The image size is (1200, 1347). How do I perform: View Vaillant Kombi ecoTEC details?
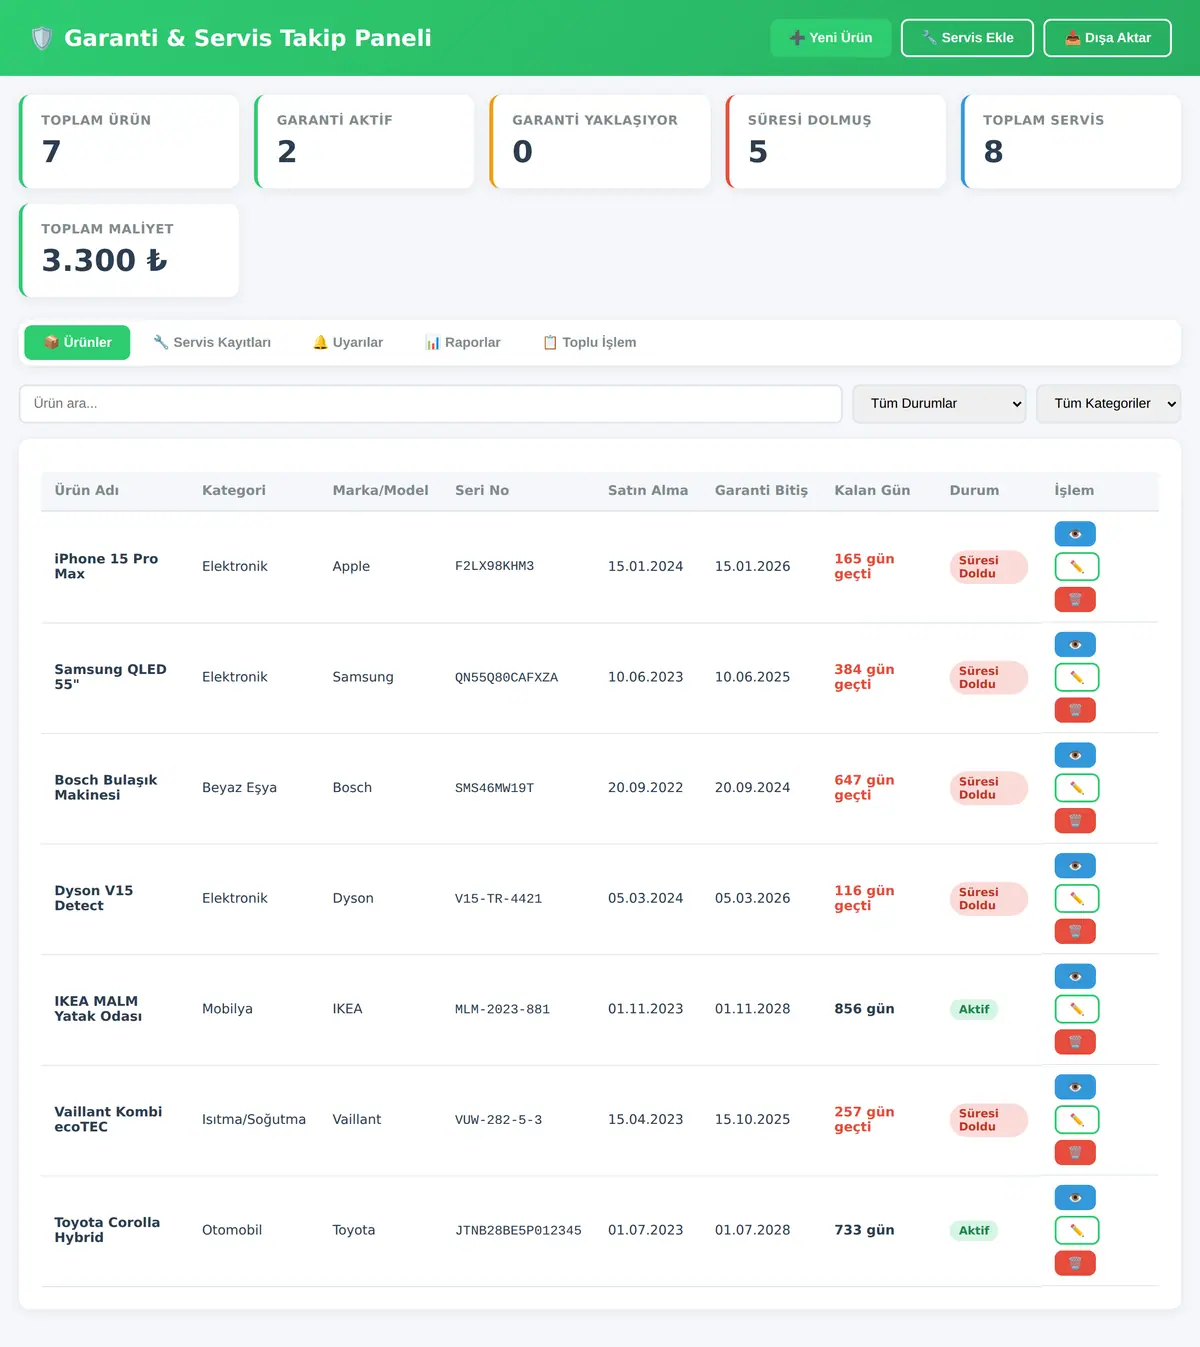click(x=1075, y=1087)
